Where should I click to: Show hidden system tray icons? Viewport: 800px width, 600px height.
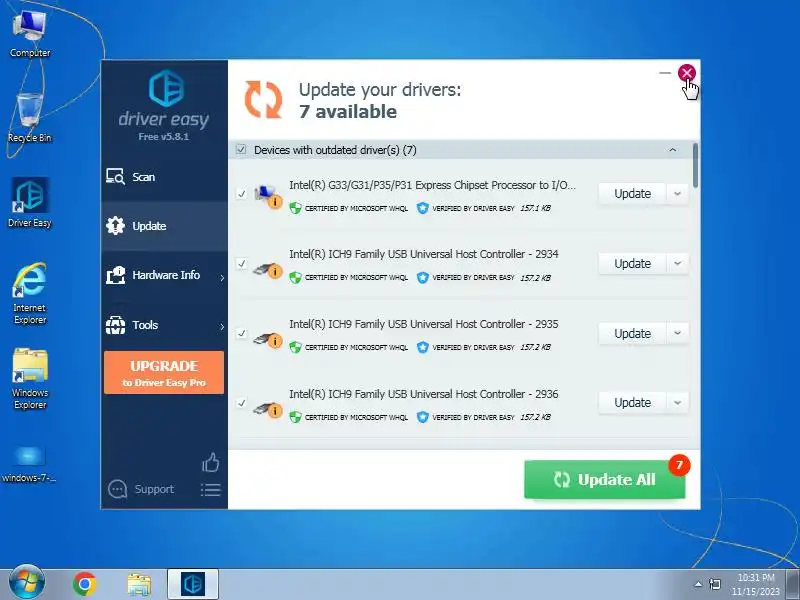698,584
